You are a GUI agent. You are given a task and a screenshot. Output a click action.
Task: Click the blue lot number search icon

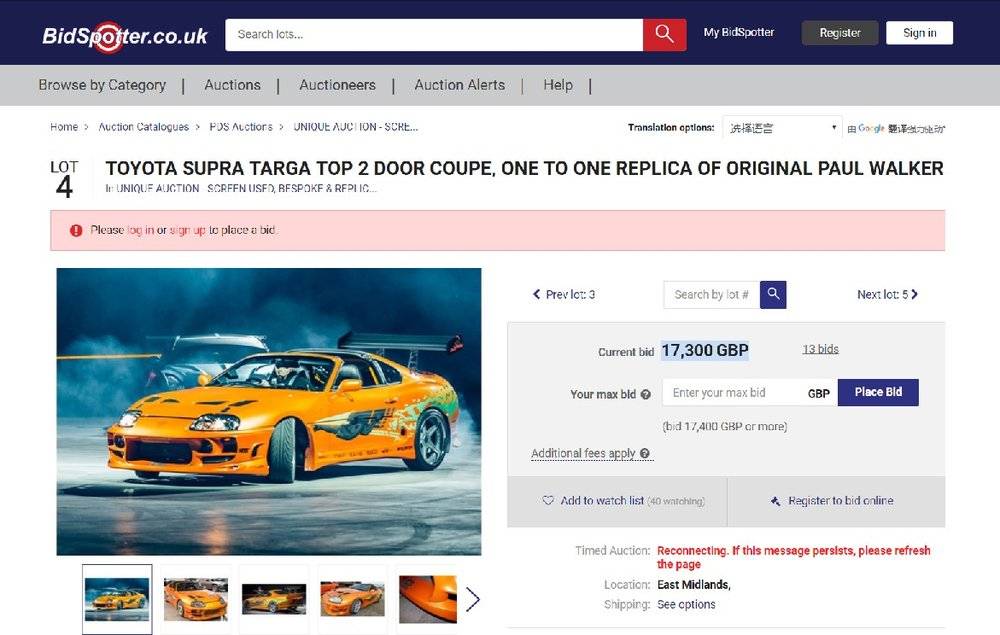[773, 295]
